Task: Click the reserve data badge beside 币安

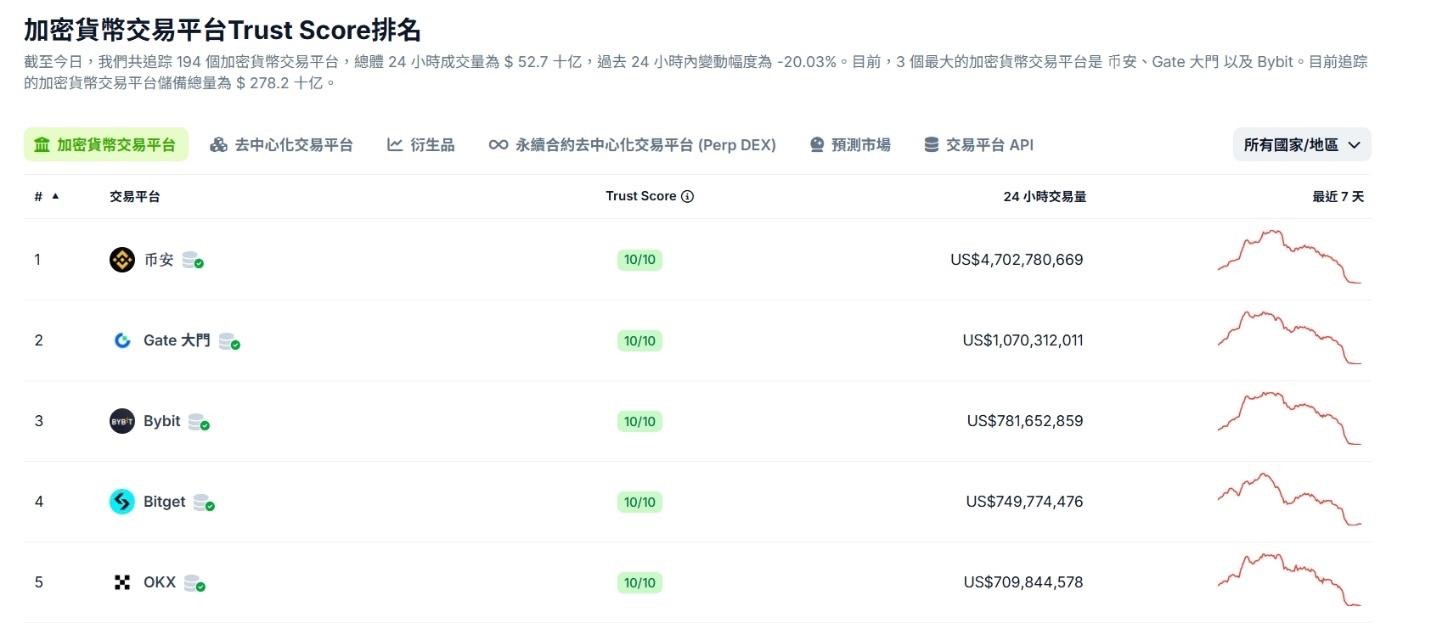Action: tap(193, 259)
